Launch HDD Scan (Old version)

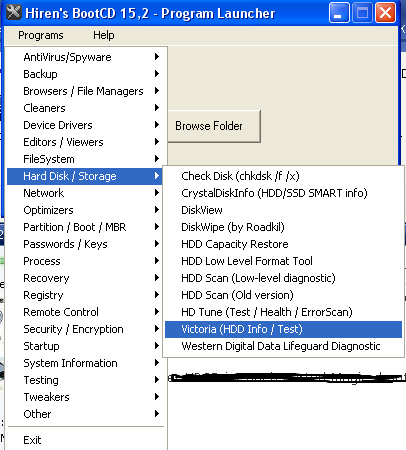click(x=283, y=295)
